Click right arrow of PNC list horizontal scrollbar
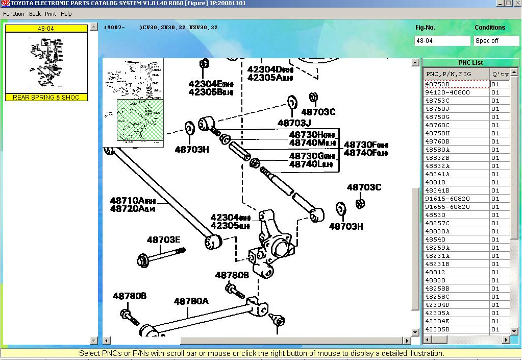Screen dimensions: 523x360 pos(506,339)
